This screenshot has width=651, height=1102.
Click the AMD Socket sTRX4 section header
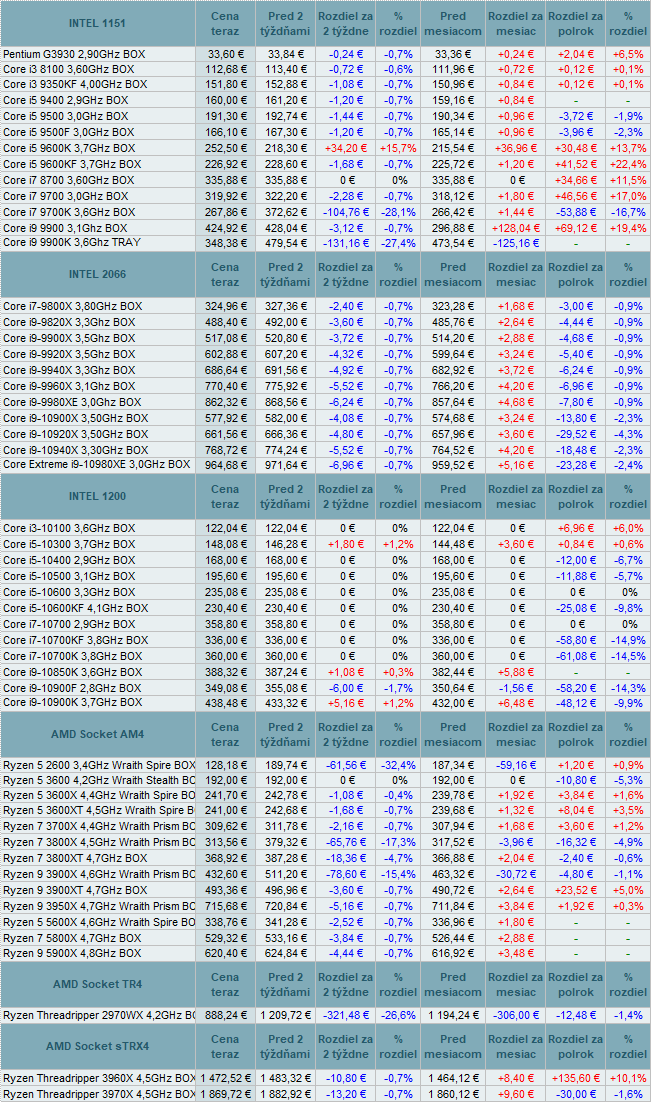click(97, 1046)
